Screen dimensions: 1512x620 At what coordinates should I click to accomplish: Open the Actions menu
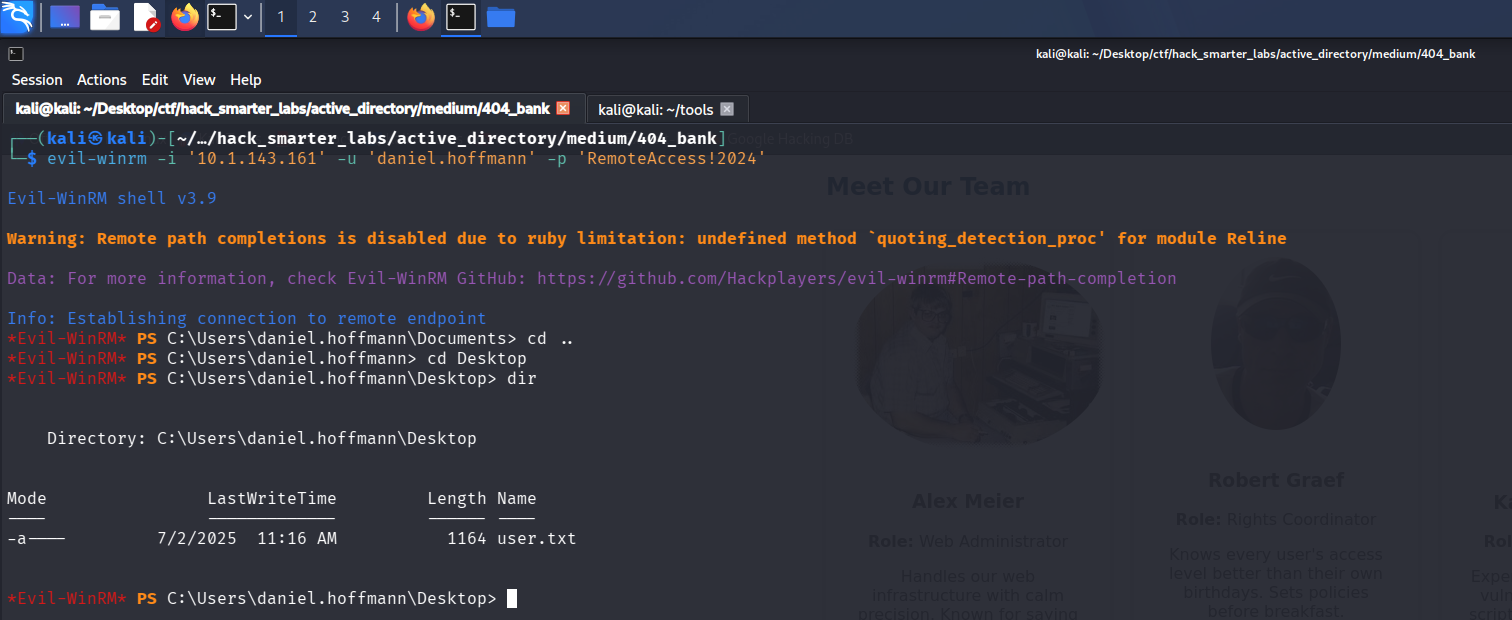coord(102,80)
